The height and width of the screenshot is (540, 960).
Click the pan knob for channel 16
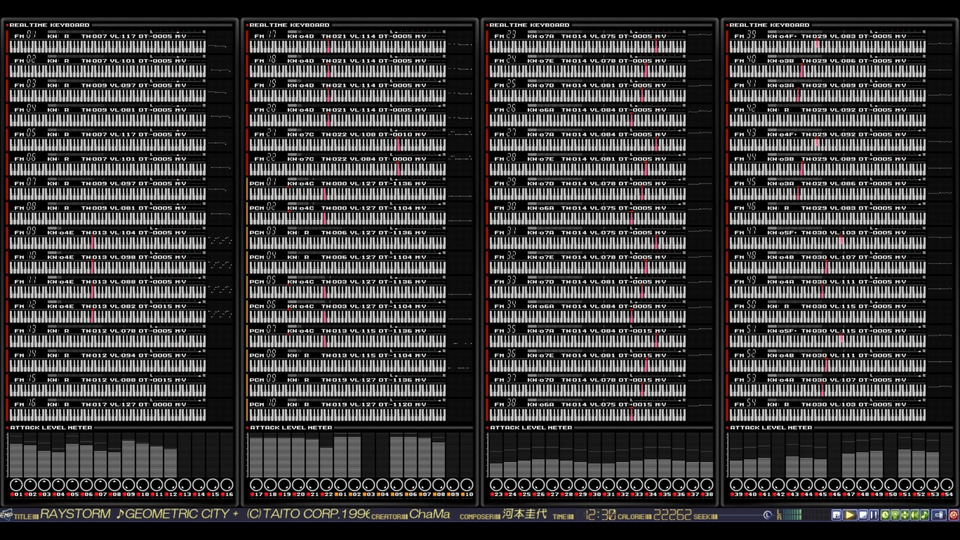click(x=227, y=484)
